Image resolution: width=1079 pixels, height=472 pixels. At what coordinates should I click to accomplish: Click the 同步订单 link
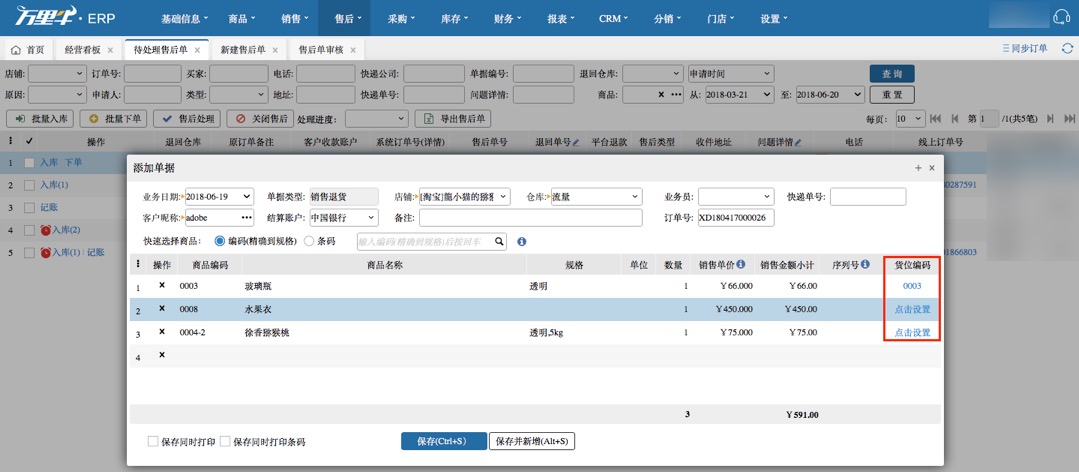1025,48
